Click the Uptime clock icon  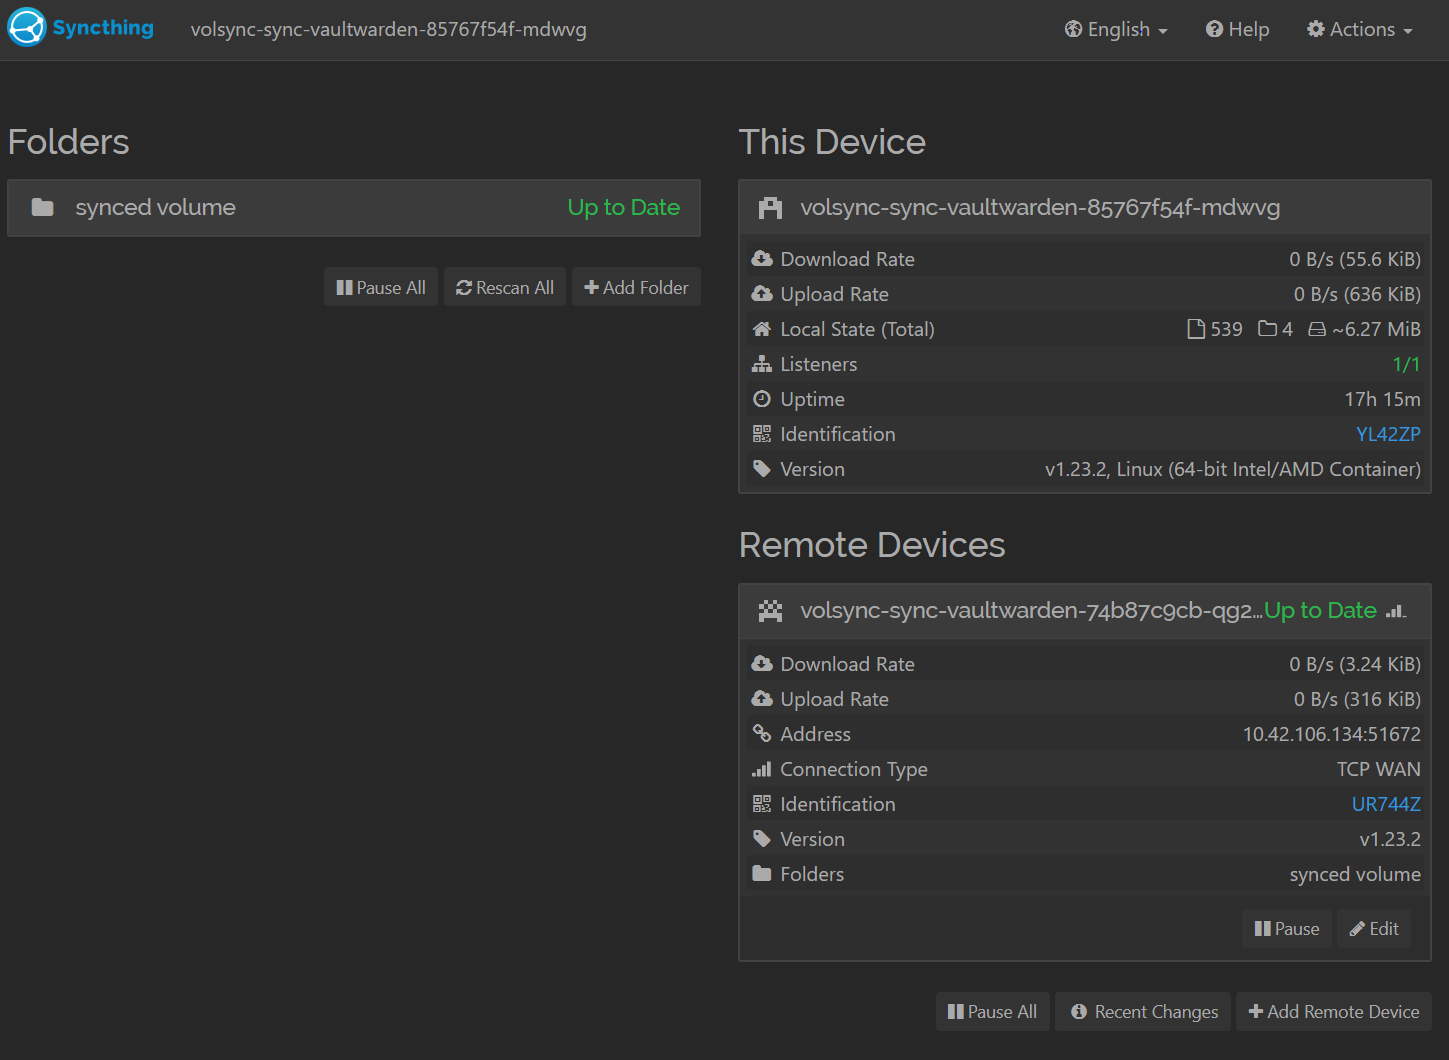pos(762,399)
